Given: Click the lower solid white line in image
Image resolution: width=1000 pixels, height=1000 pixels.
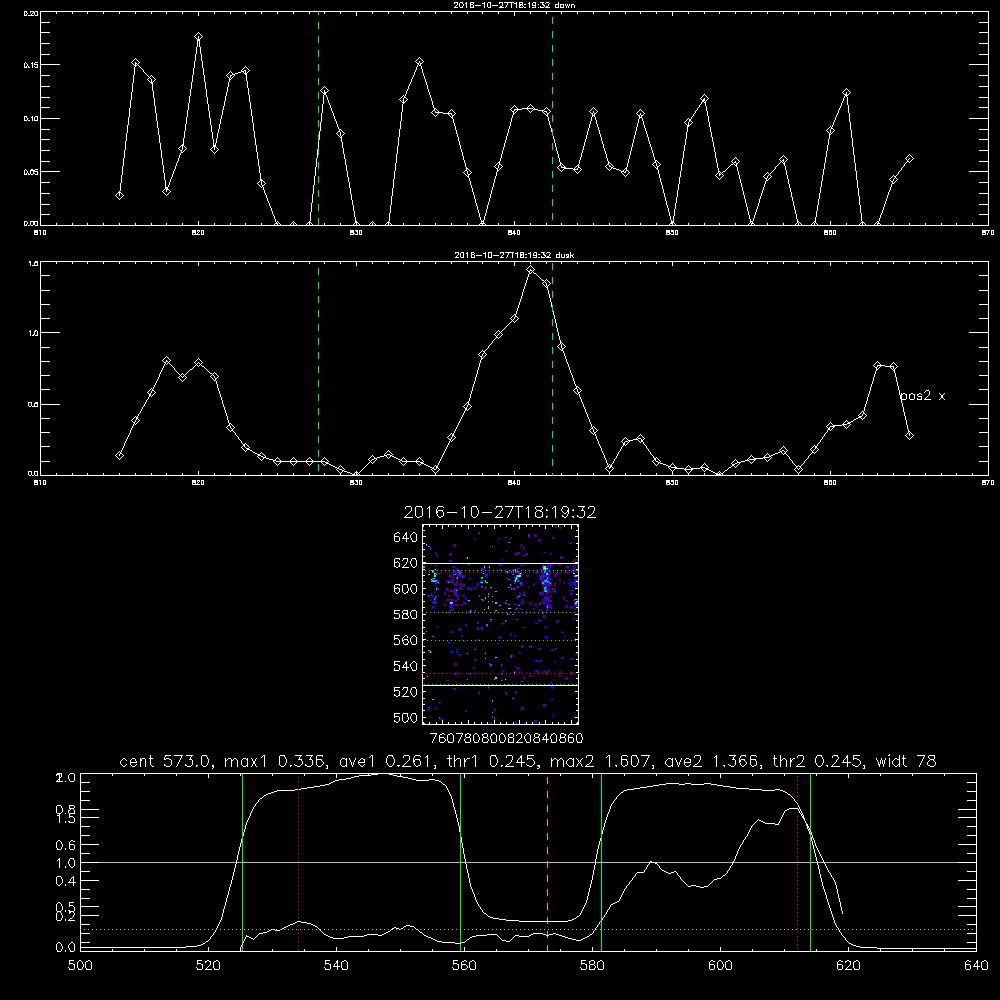Looking at the screenshot, I should click(x=501, y=685).
